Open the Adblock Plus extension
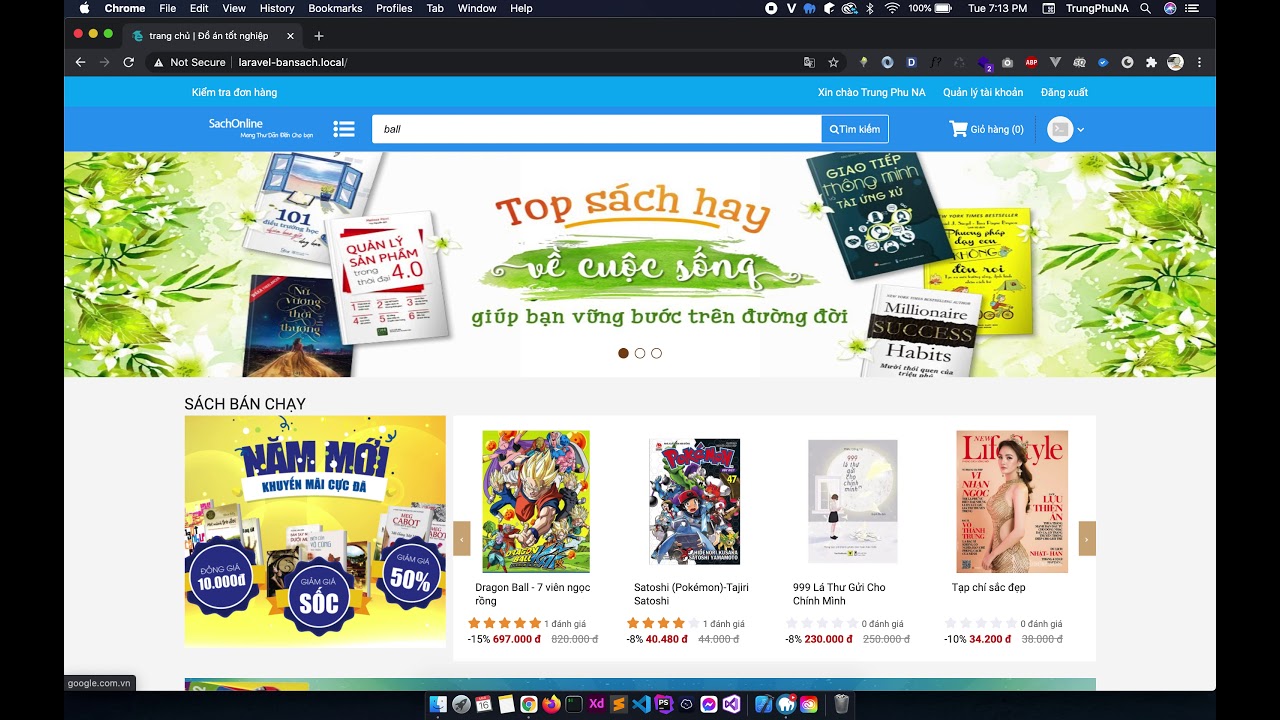This screenshot has width=1280, height=720. (x=1031, y=62)
